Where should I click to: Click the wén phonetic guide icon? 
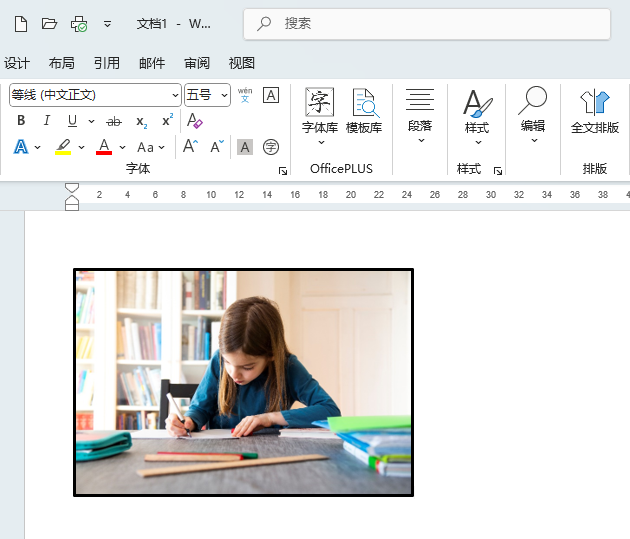[245, 95]
